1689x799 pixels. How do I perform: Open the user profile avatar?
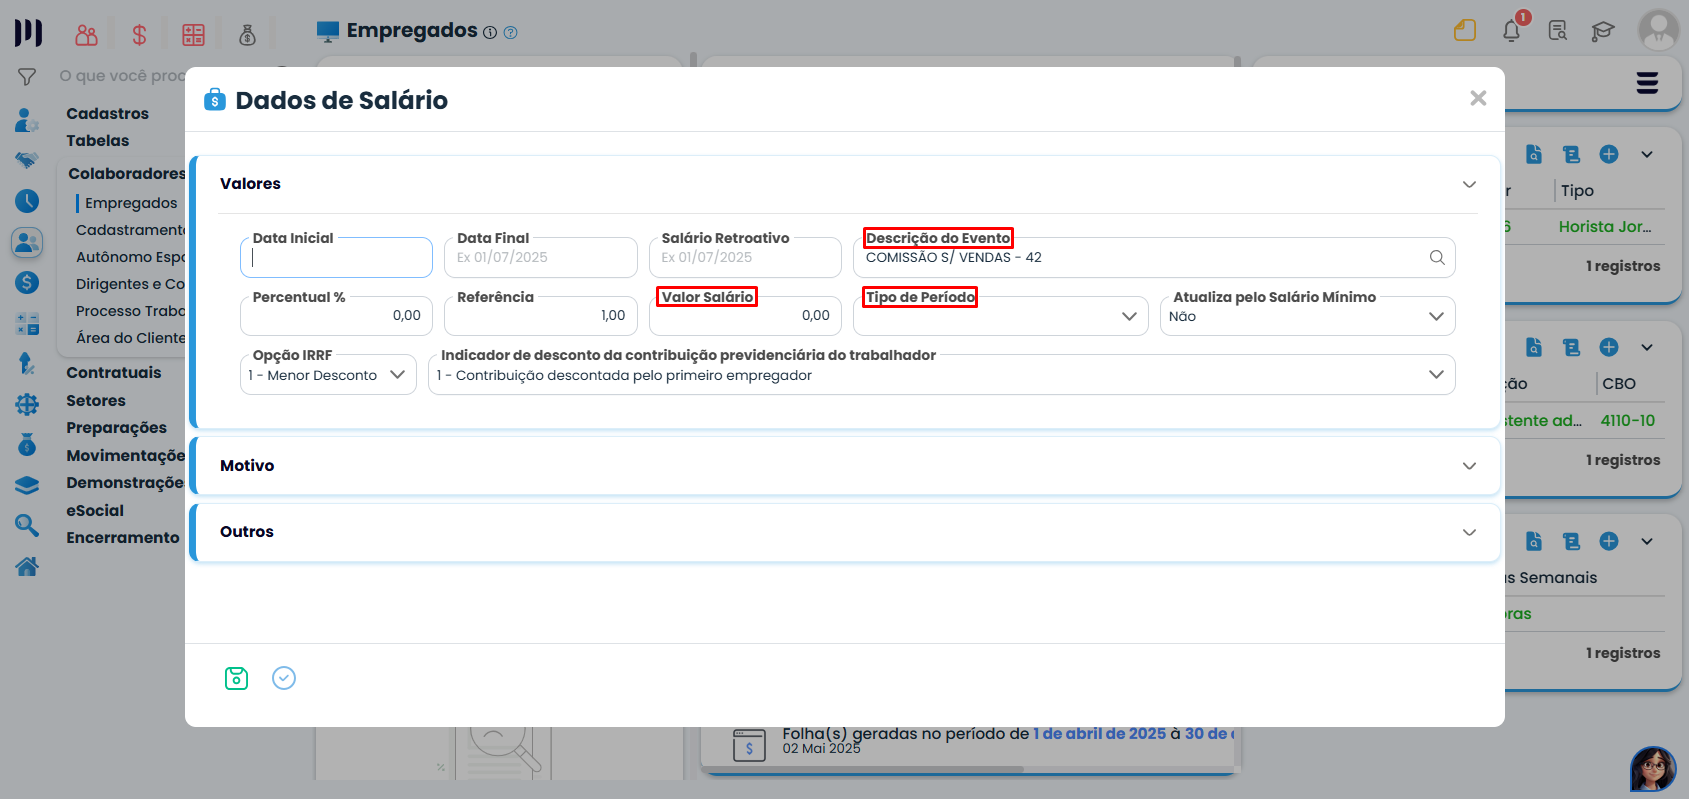1659,30
